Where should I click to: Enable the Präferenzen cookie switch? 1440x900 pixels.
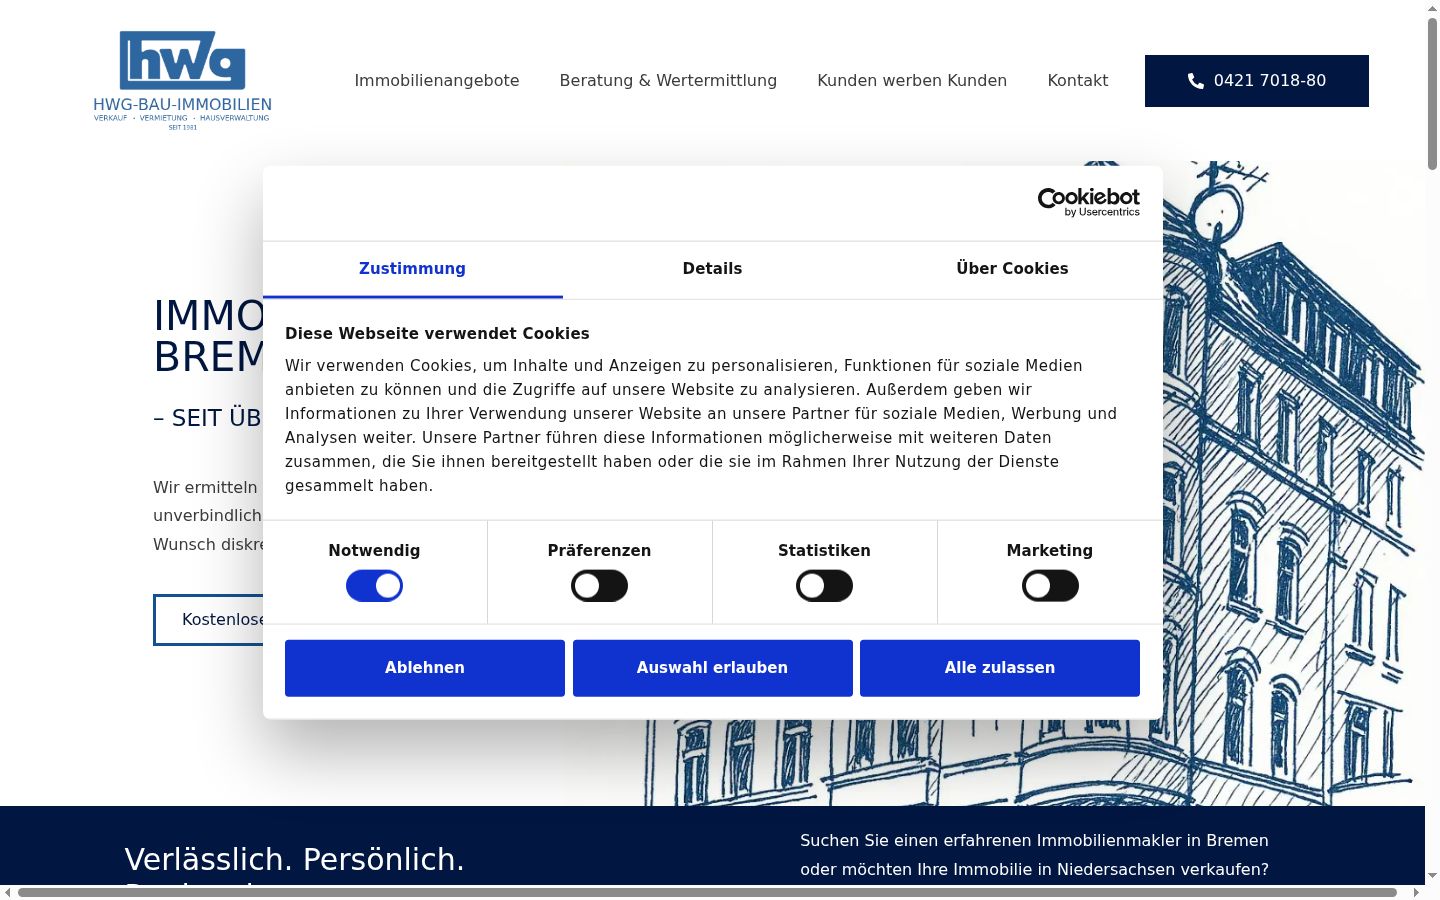click(599, 586)
